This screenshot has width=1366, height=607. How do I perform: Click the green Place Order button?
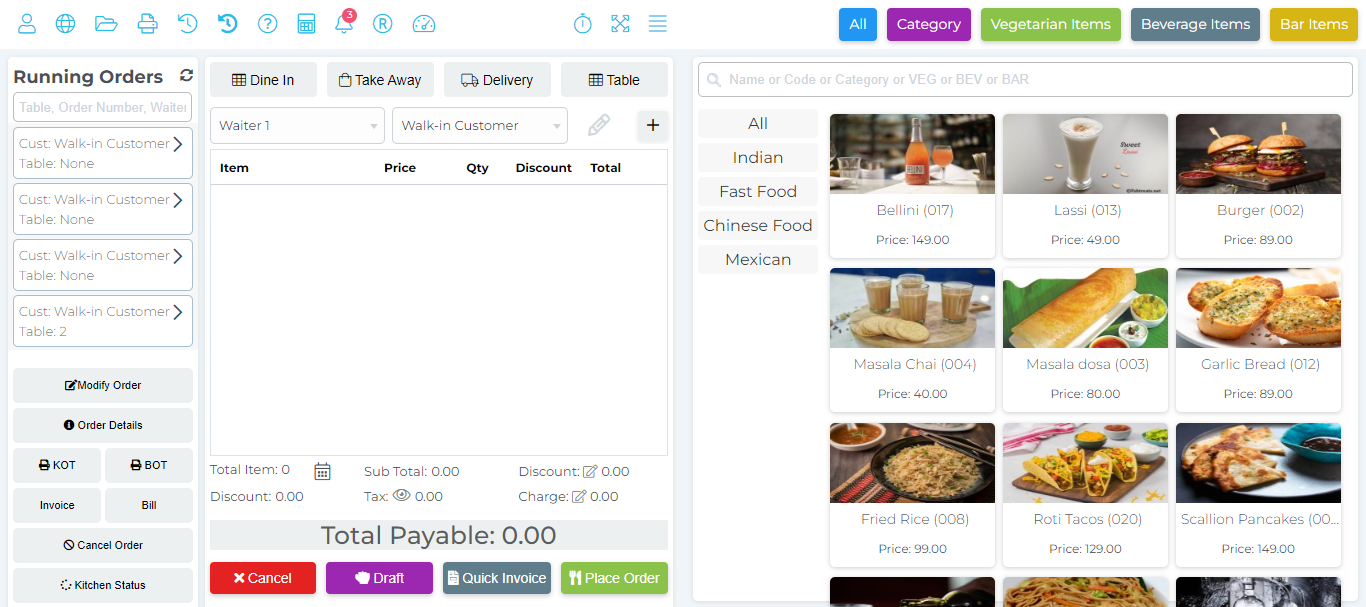pyautogui.click(x=613, y=578)
